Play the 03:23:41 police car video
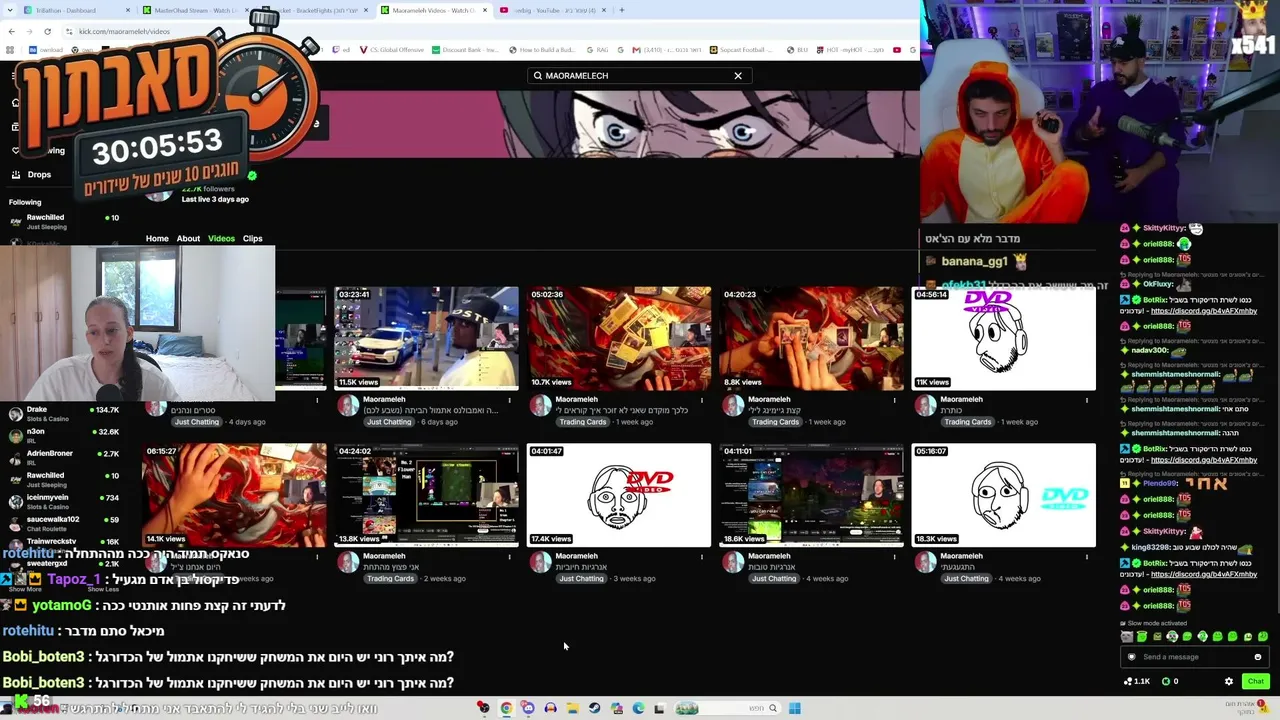This screenshot has width=1280, height=720. 426,338
